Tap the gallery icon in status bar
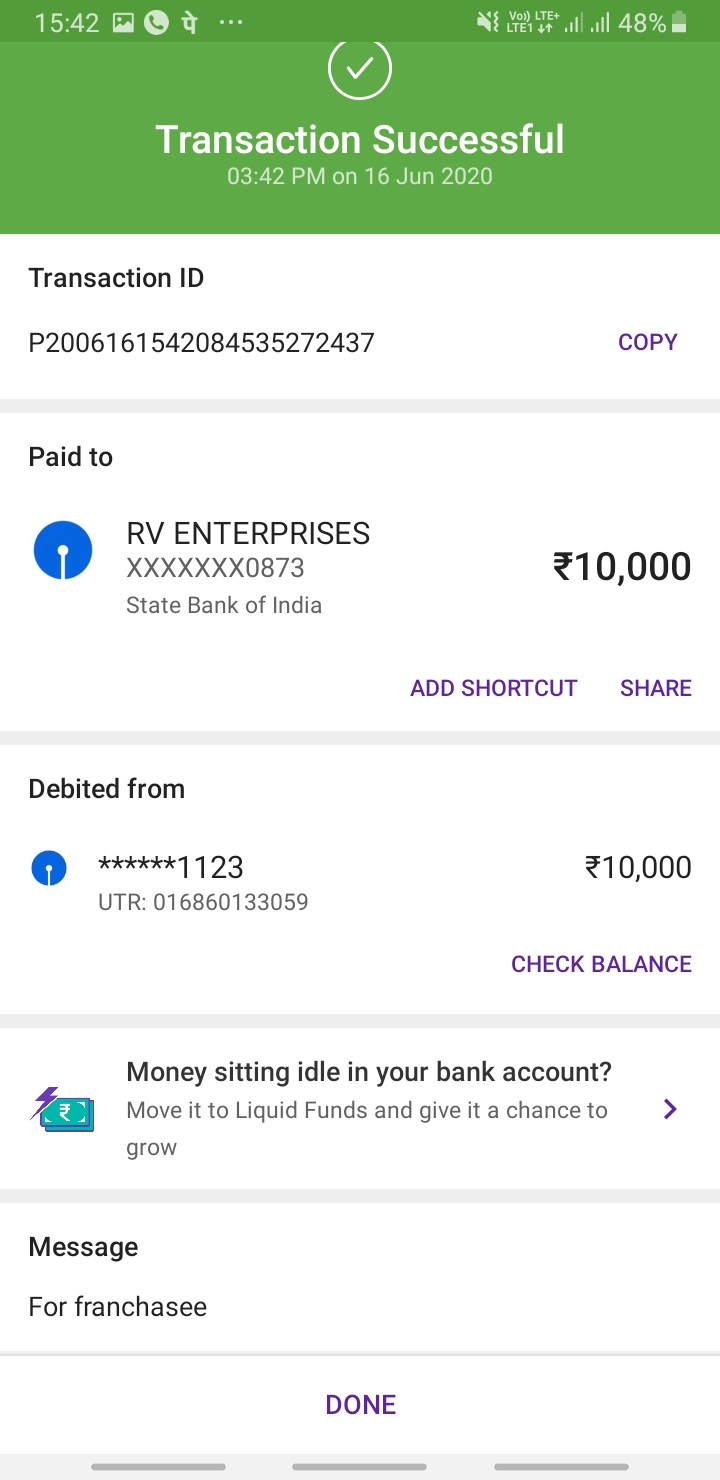720x1480 pixels. [123, 22]
